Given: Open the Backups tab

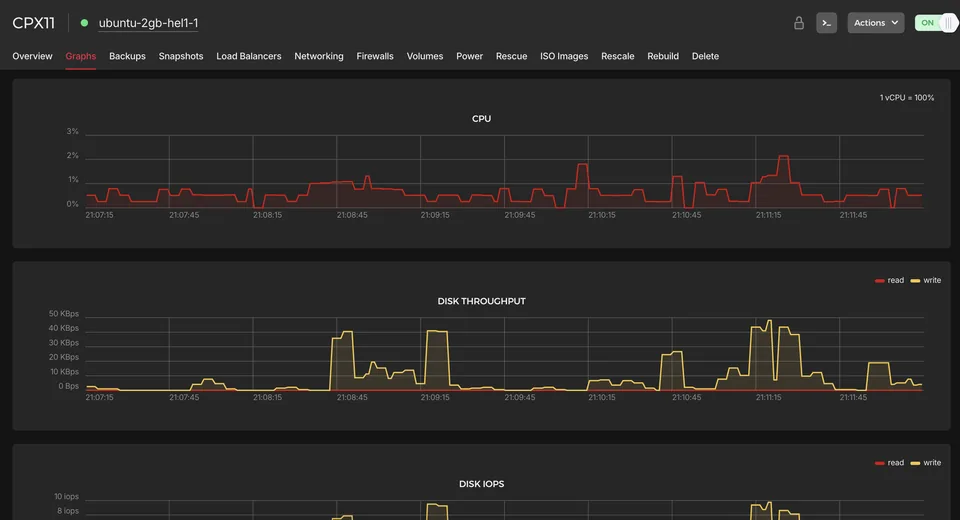Looking at the screenshot, I should [x=127, y=56].
